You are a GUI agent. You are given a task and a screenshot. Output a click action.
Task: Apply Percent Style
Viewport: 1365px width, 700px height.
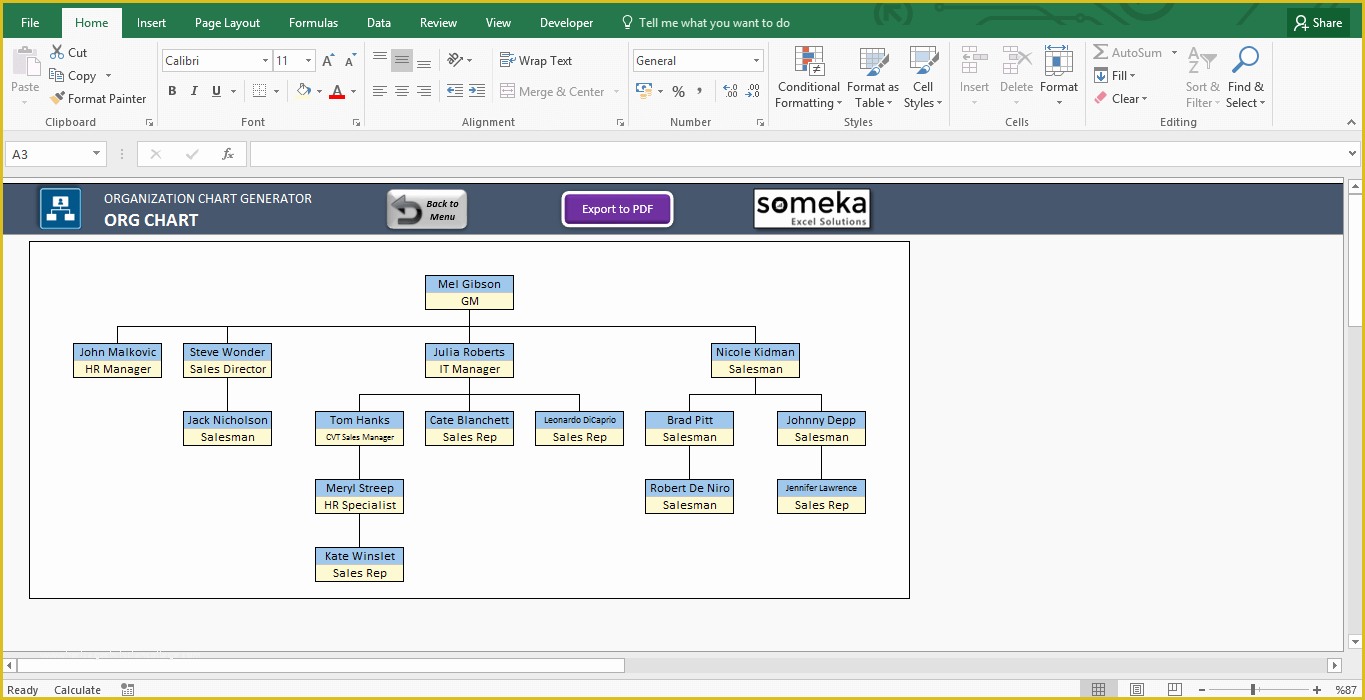click(678, 91)
